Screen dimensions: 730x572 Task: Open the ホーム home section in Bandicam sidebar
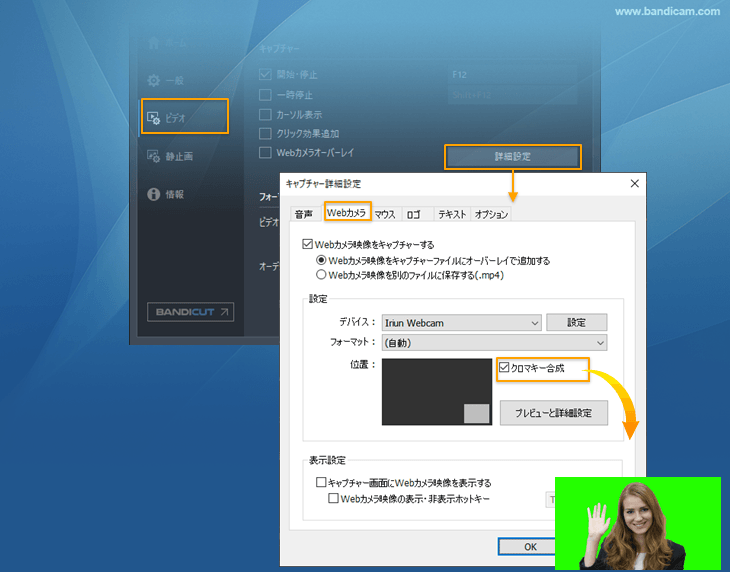click(x=168, y=43)
